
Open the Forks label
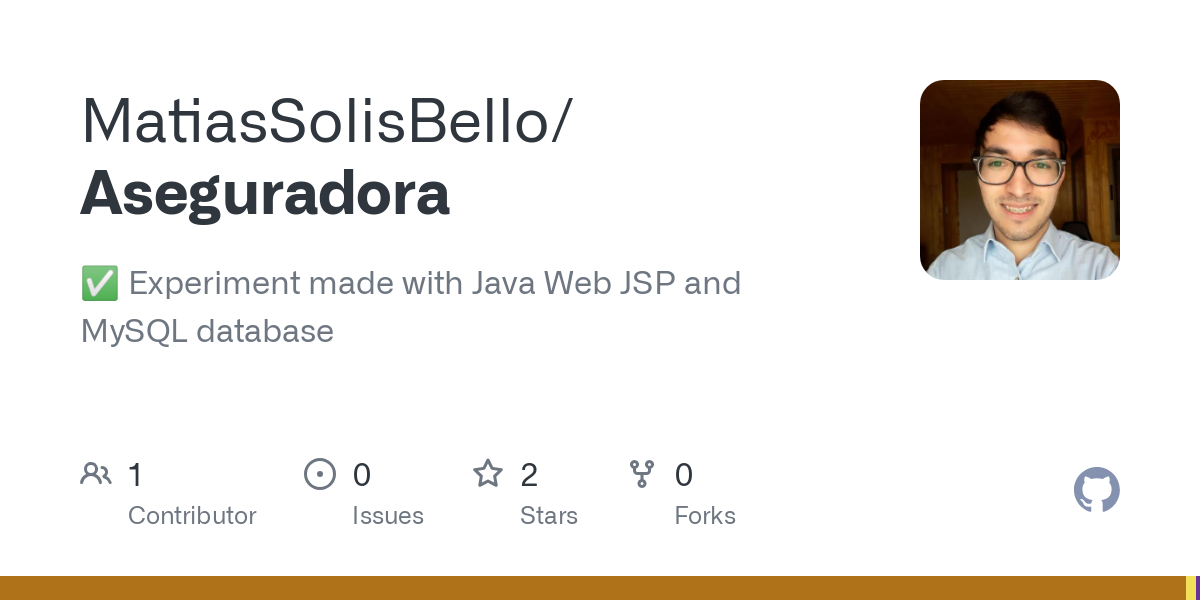705,516
